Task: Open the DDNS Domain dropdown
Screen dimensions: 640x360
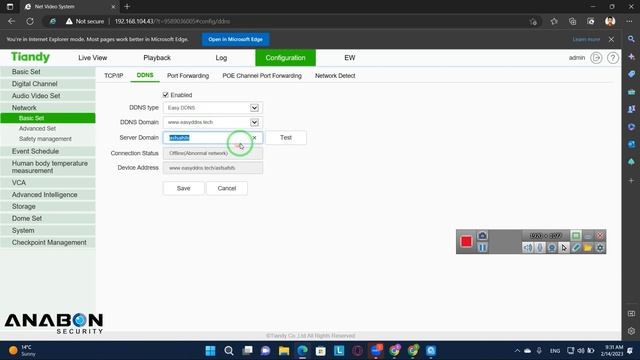Action: click(x=254, y=122)
